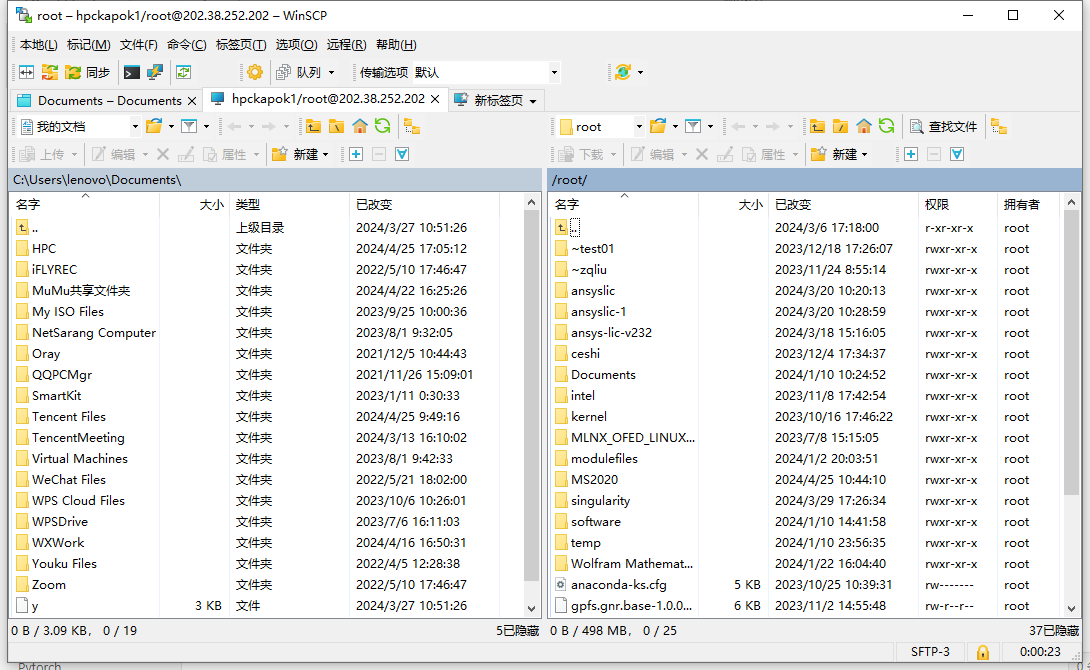Open the 远程(R) menu

point(346,44)
